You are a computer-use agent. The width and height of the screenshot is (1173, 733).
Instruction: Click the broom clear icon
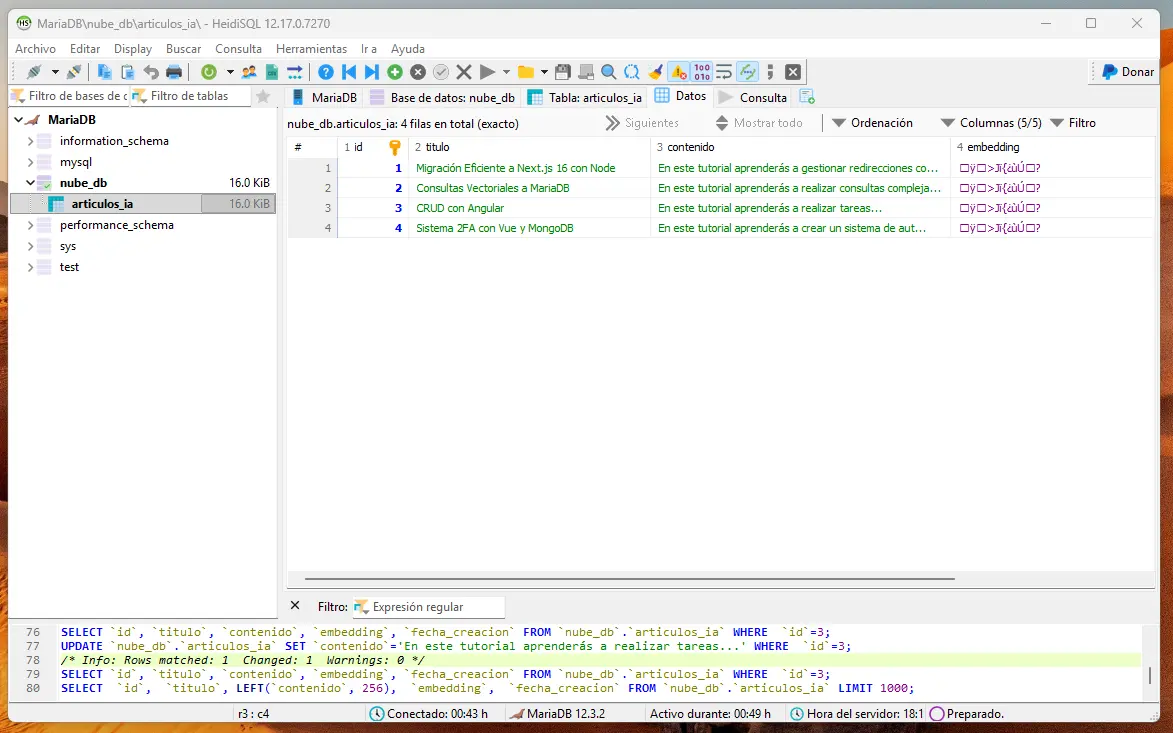(x=655, y=72)
